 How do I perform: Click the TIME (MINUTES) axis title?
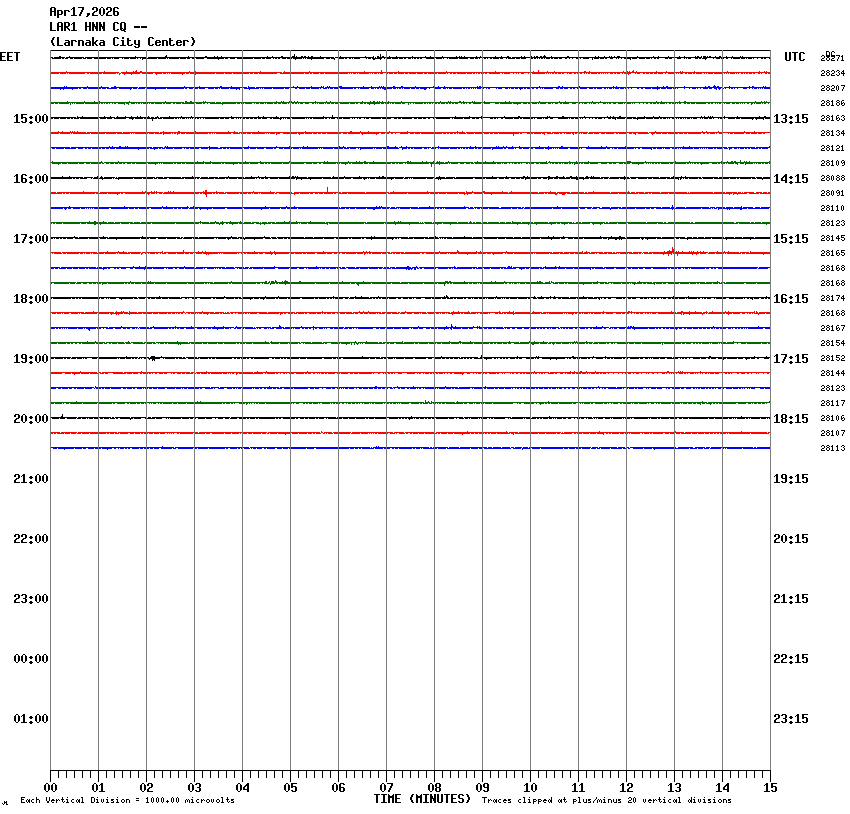(422, 799)
